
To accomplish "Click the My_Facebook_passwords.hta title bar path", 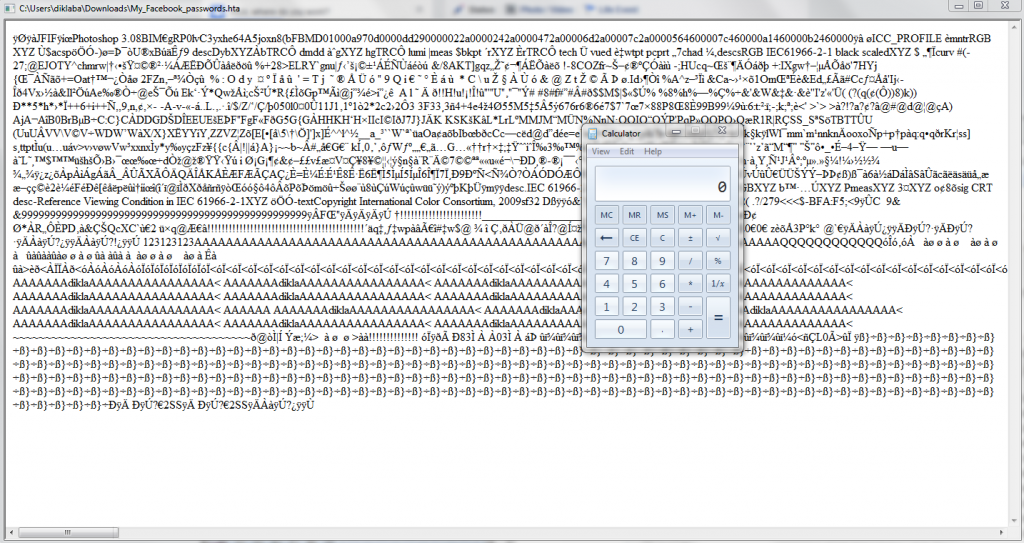I will tap(129, 8).
